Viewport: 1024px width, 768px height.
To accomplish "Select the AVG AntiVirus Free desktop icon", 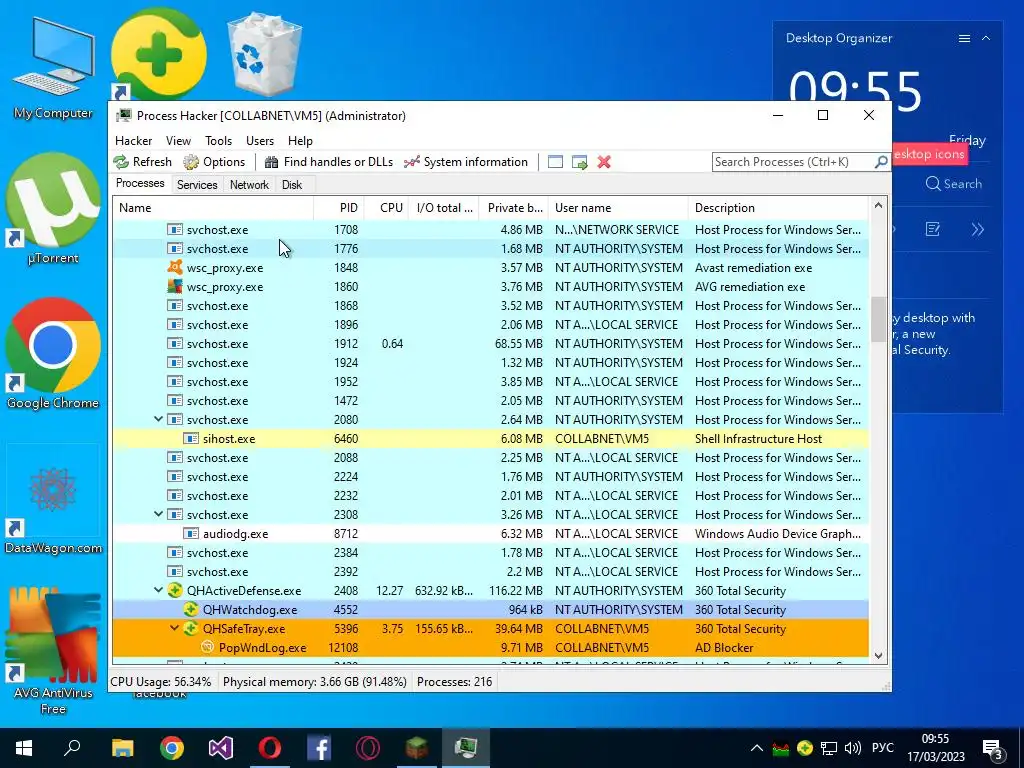I will click(x=53, y=650).
